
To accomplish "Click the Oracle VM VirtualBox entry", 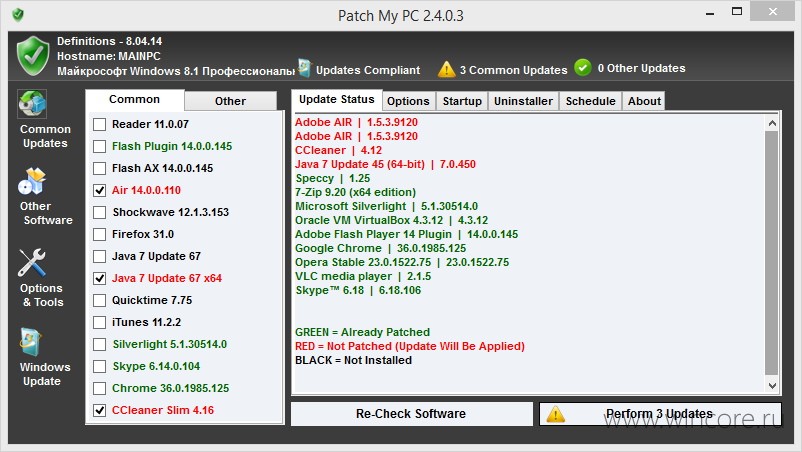I will pyautogui.click(x=391, y=220).
